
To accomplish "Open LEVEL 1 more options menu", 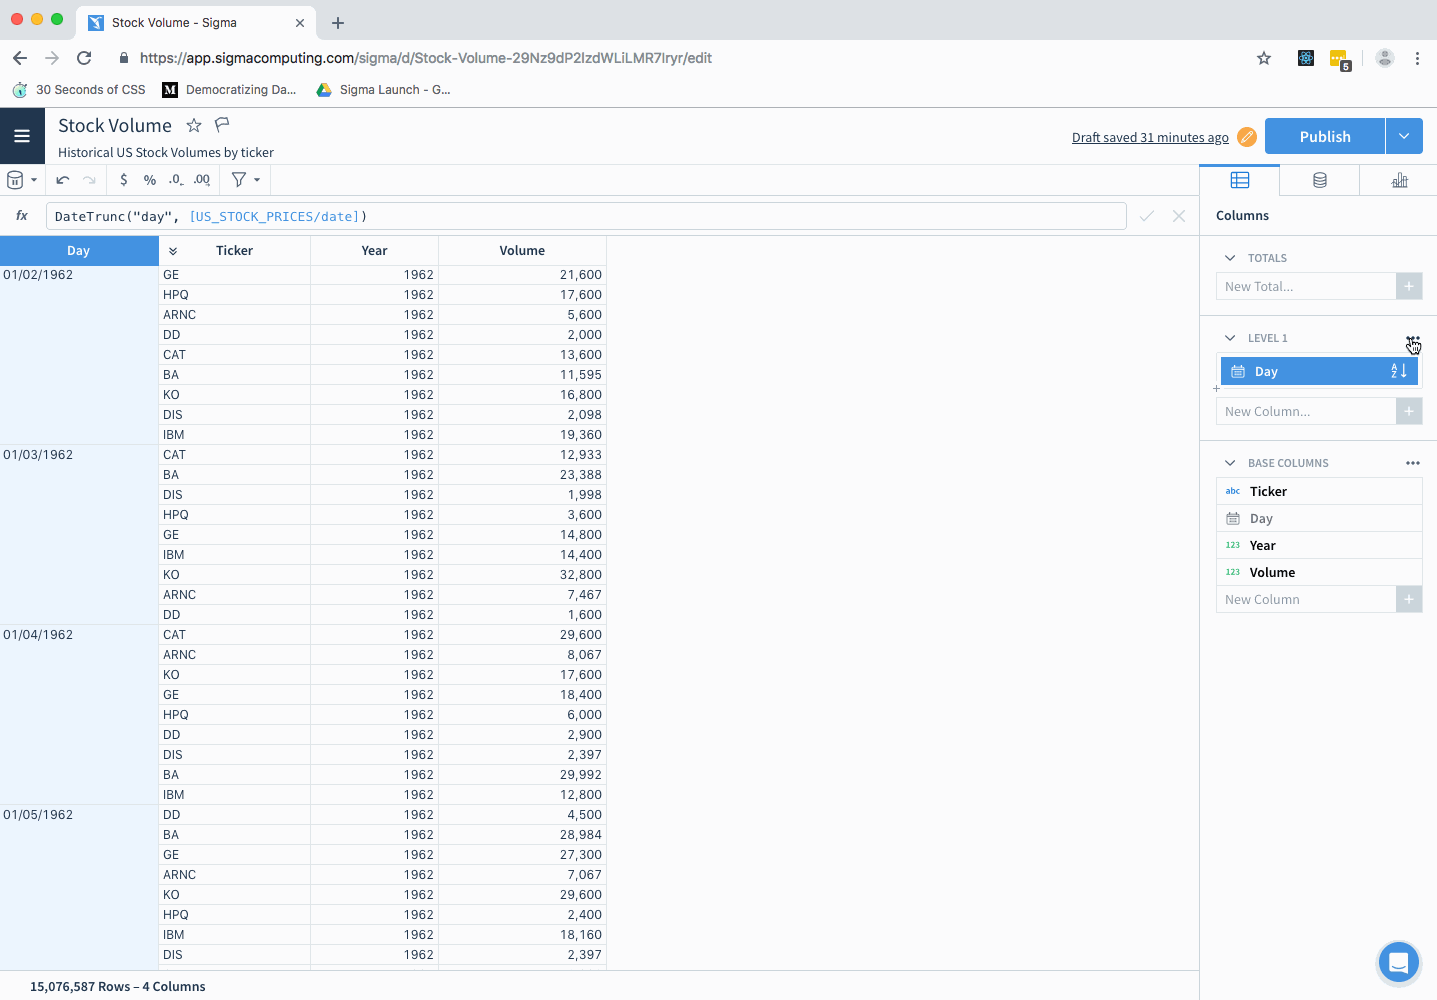I will coord(1412,338).
